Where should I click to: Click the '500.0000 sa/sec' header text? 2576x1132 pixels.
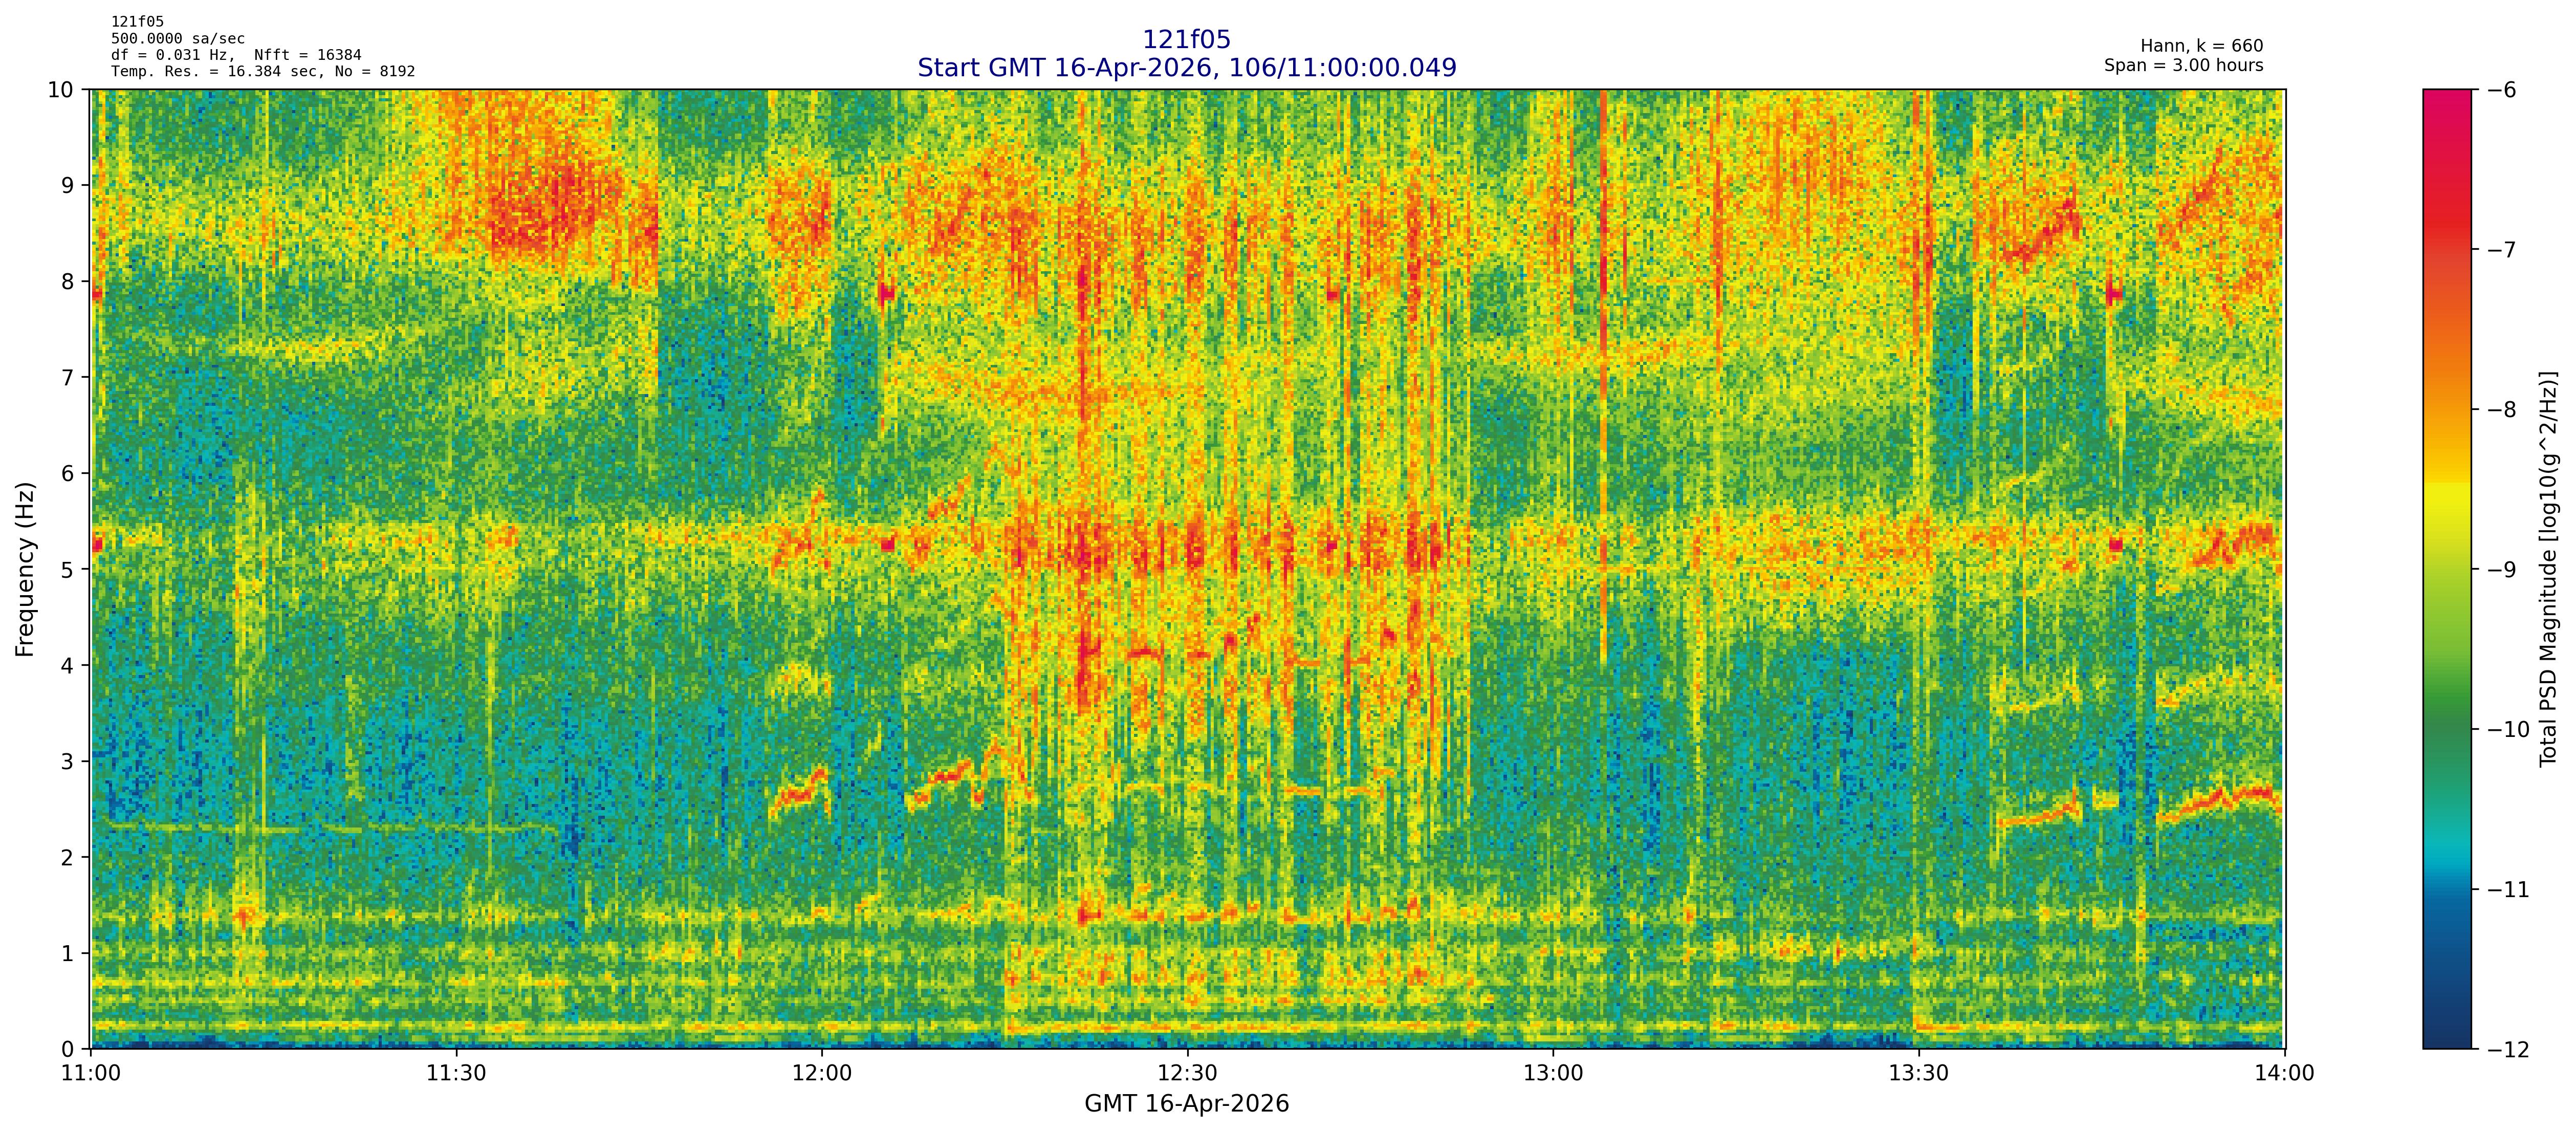177,39
